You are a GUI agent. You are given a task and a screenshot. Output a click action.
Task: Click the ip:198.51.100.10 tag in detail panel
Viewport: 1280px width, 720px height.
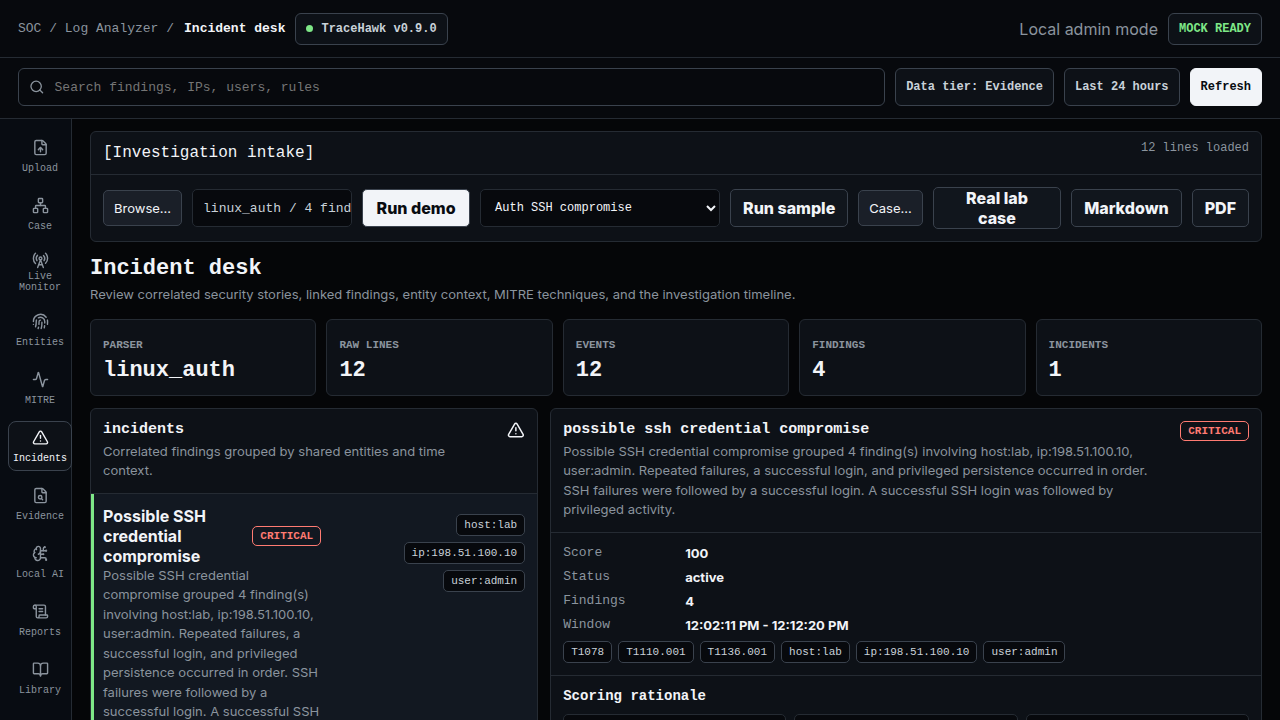coord(917,652)
